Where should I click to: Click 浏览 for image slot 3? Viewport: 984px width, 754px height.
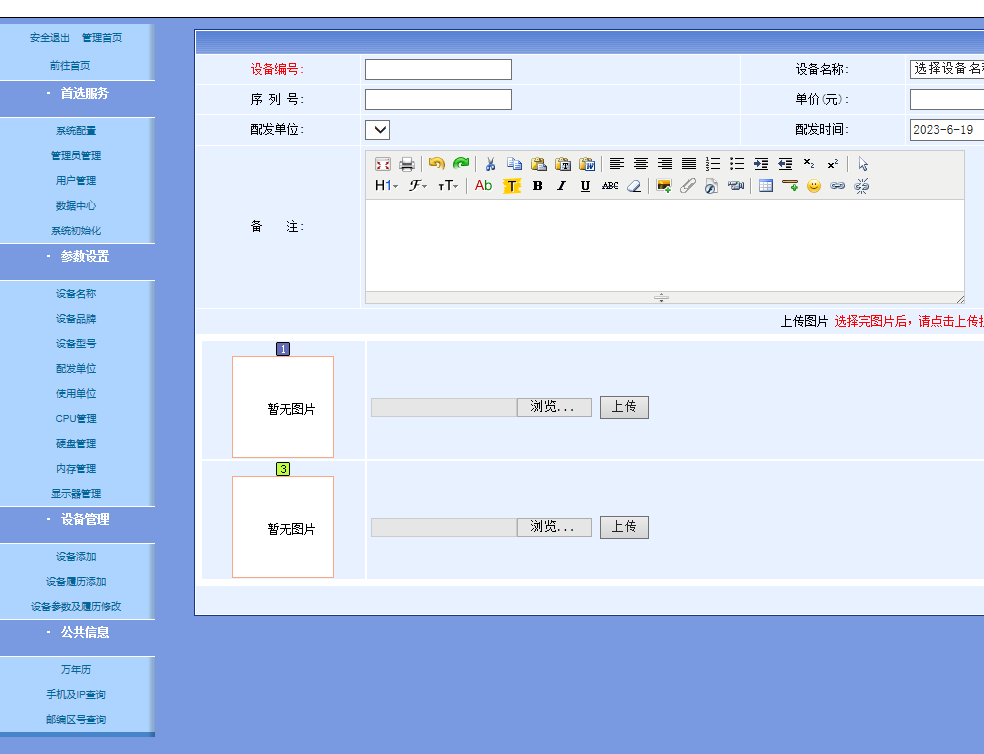click(x=554, y=527)
